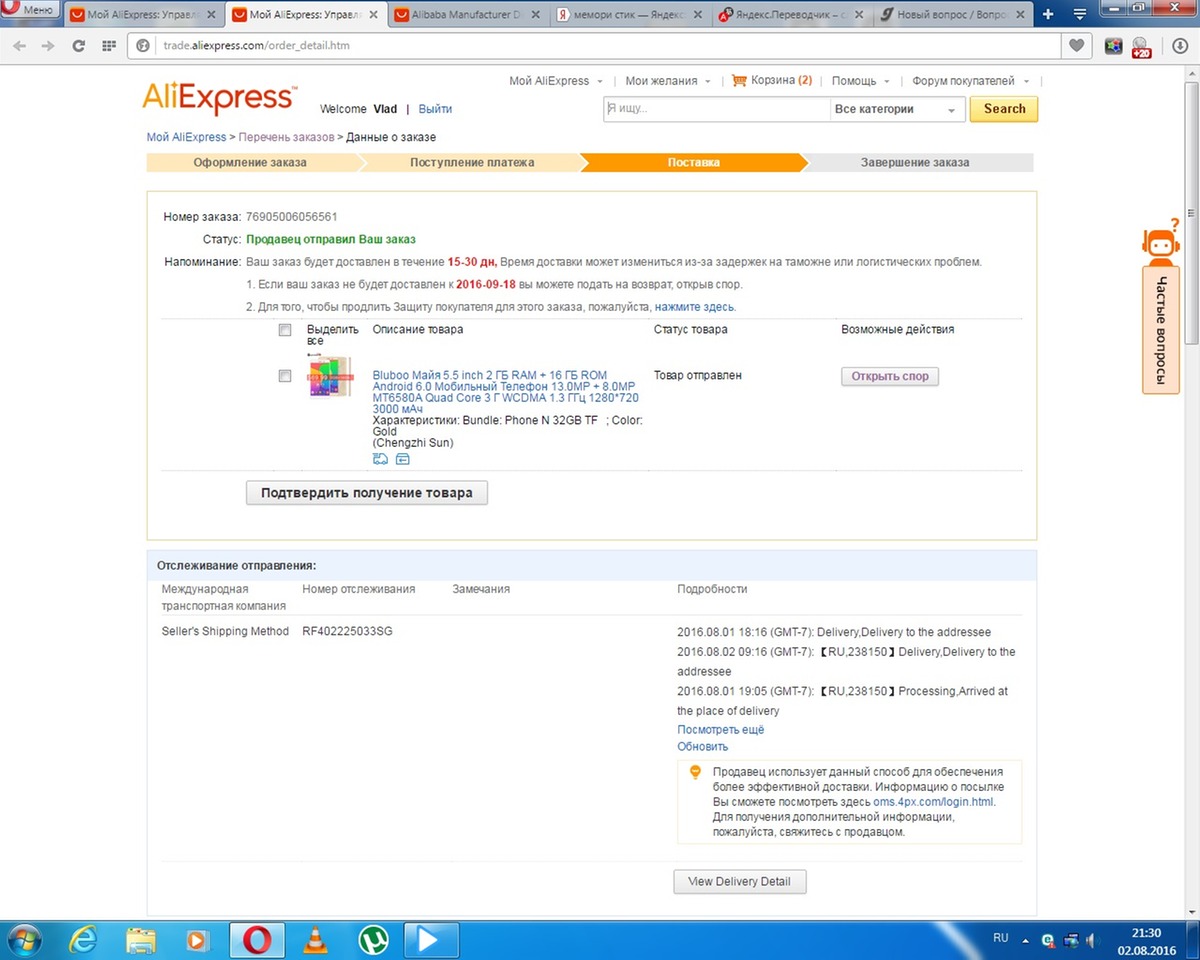
Task: Open the Частые вопросы side panel
Action: (x=1160, y=330)
